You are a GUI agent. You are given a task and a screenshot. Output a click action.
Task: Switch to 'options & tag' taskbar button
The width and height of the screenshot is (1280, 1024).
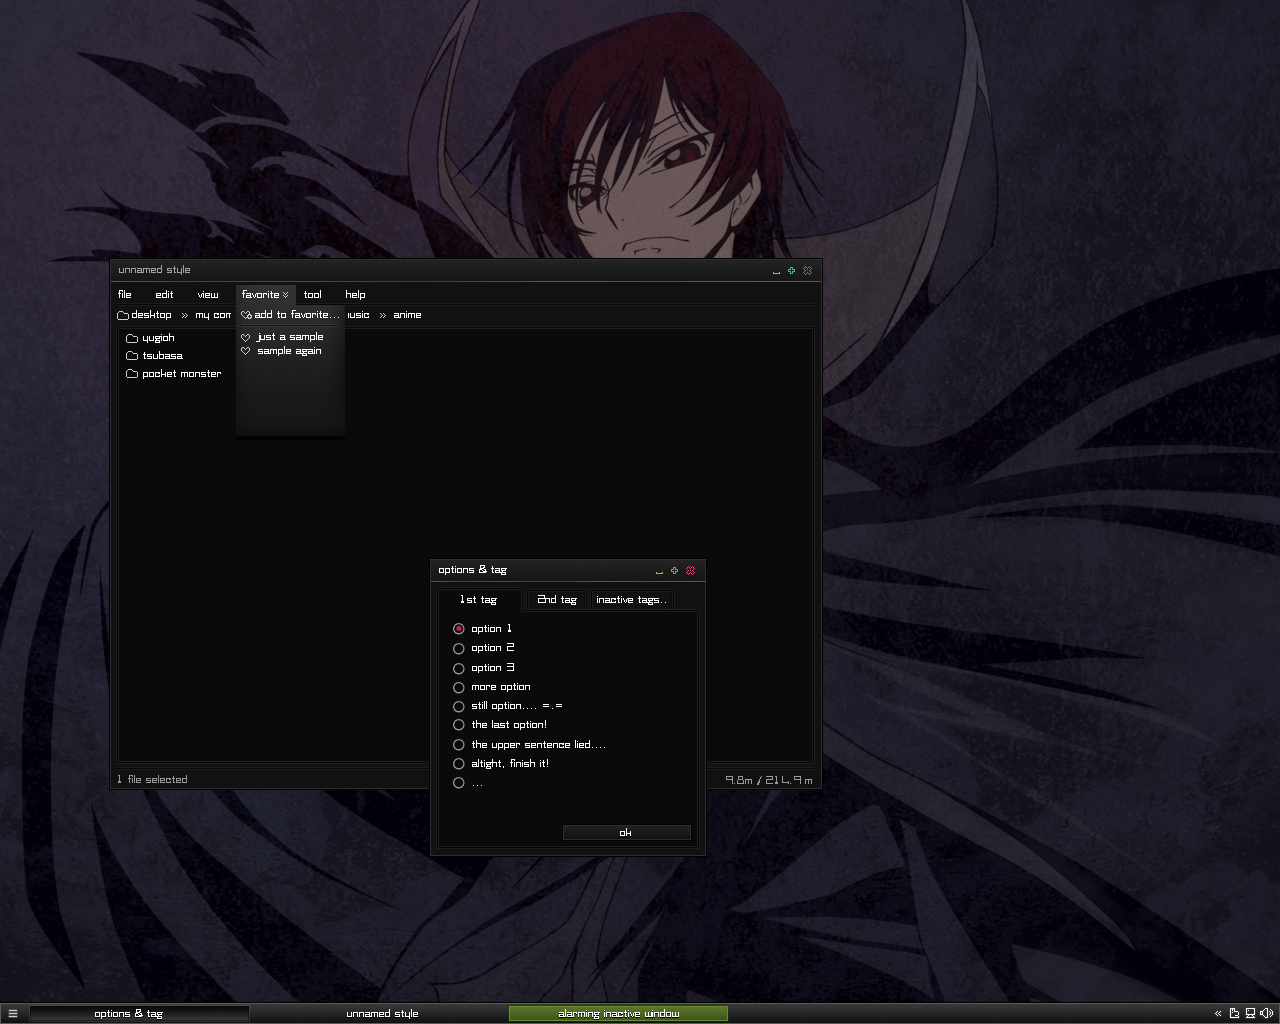[x=139, y=1013]
